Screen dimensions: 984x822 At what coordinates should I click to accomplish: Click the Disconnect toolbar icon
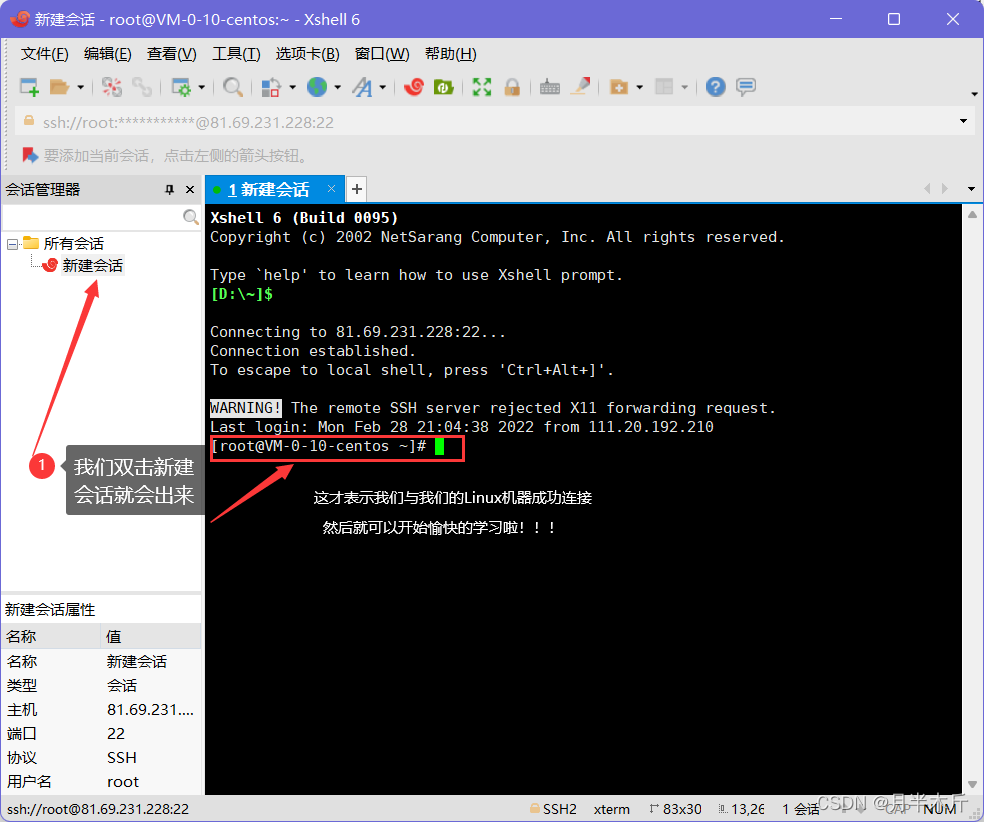click(x=112, y=87)
